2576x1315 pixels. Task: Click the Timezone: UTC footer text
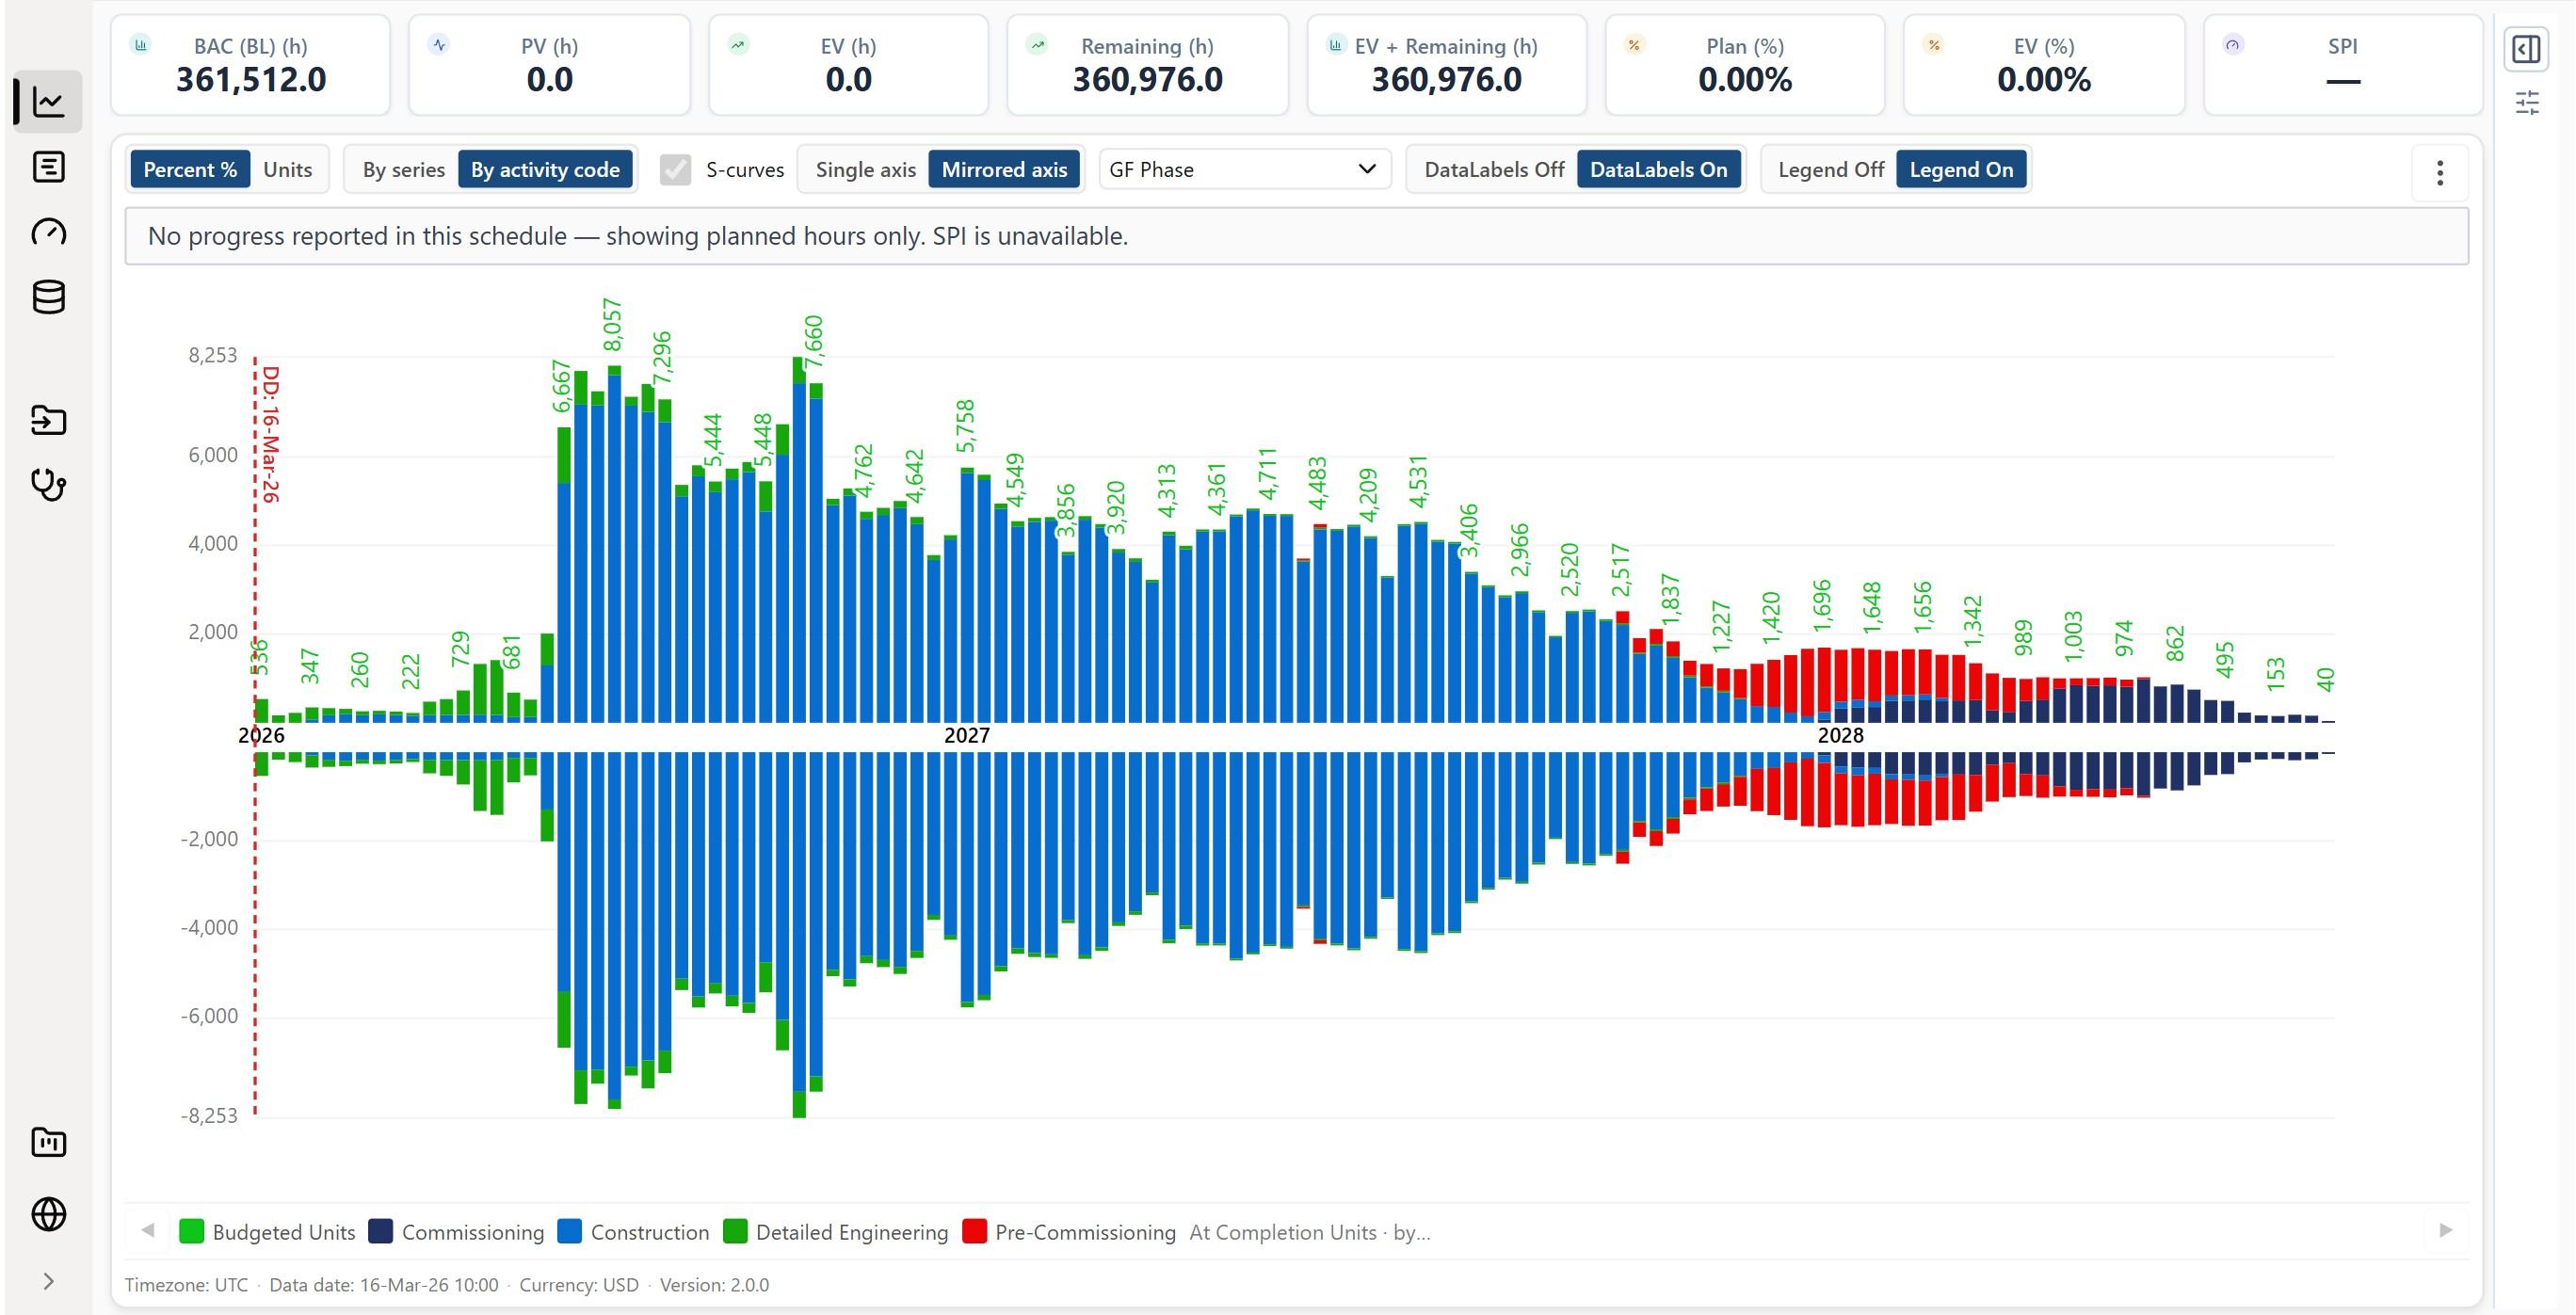click(186, 1285)
